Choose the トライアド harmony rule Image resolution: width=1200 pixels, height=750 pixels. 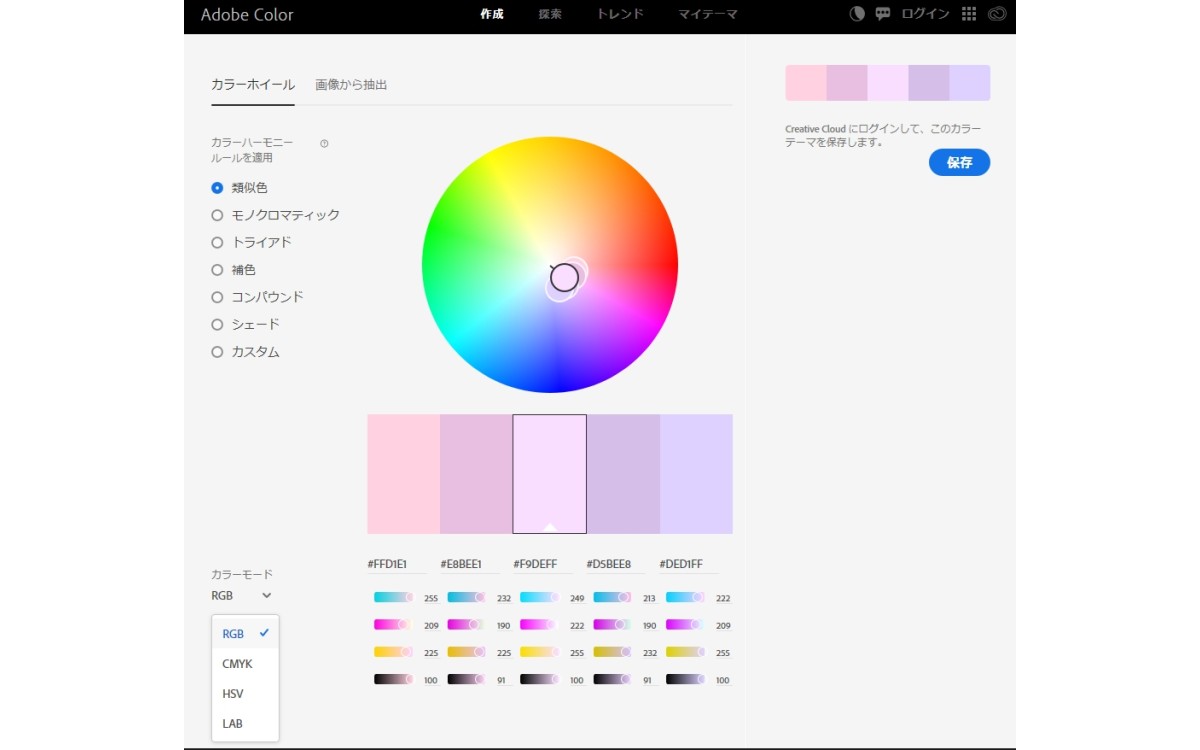tap(217, 242)
